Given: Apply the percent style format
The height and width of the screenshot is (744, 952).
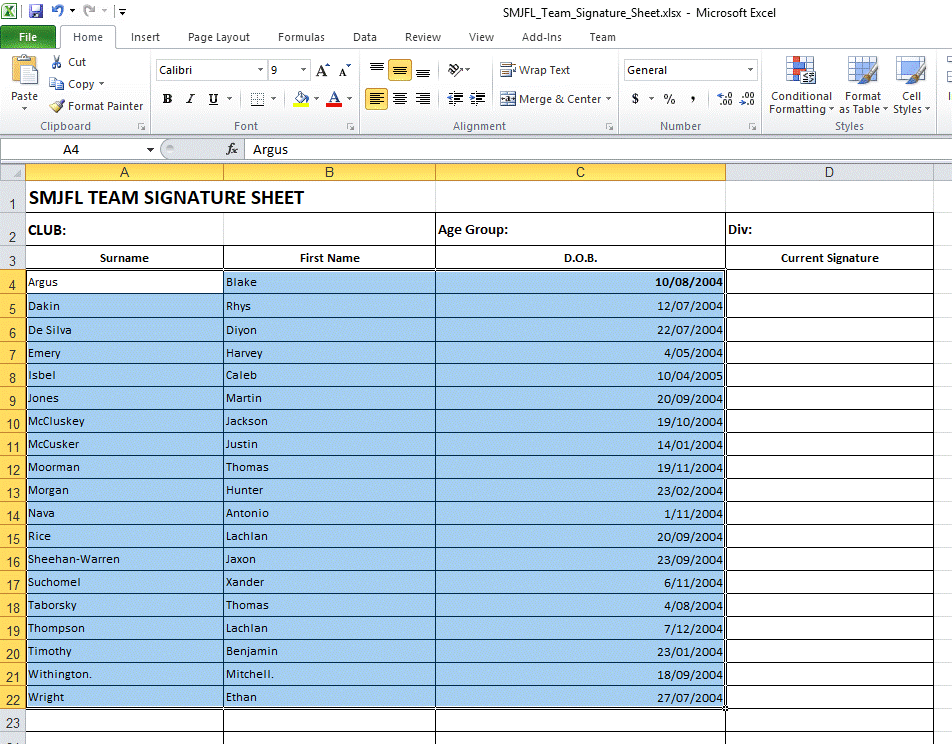Looking at the screenshot, I should 669,99.
